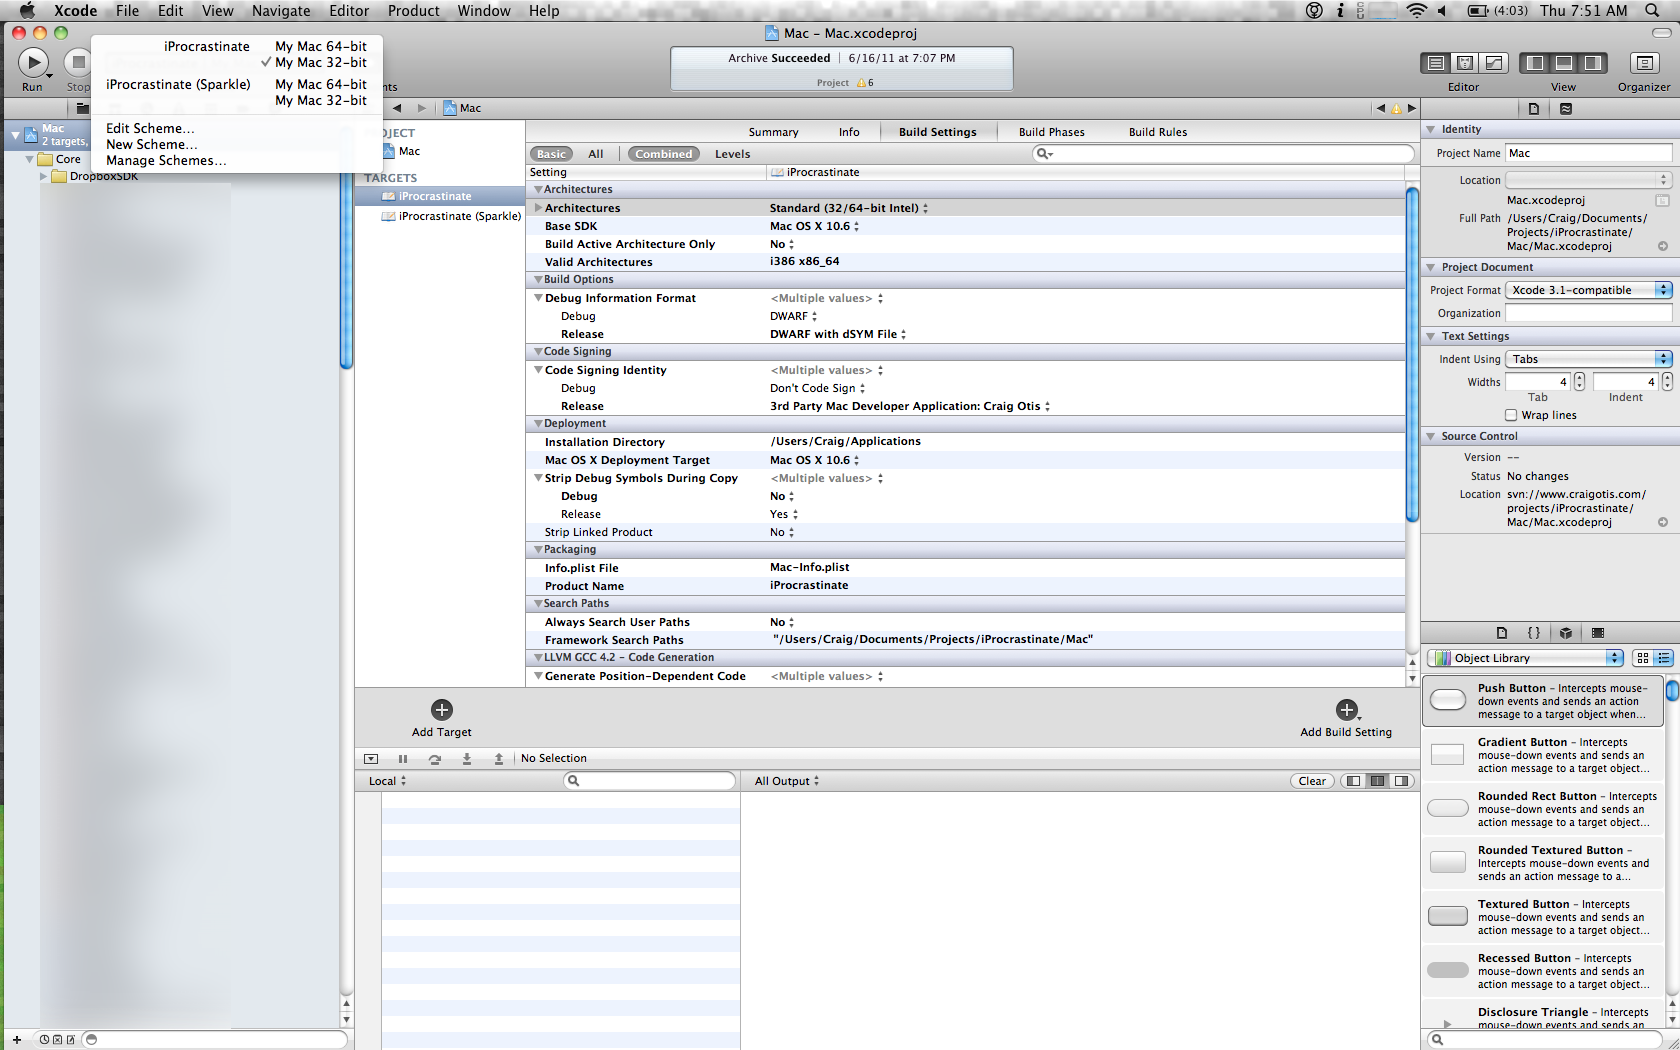Image resolution: width=1680 pixels, height=1050 pixels.
Task: Expand the DropboxSDK folder
Action: click(x=43, y=176)
